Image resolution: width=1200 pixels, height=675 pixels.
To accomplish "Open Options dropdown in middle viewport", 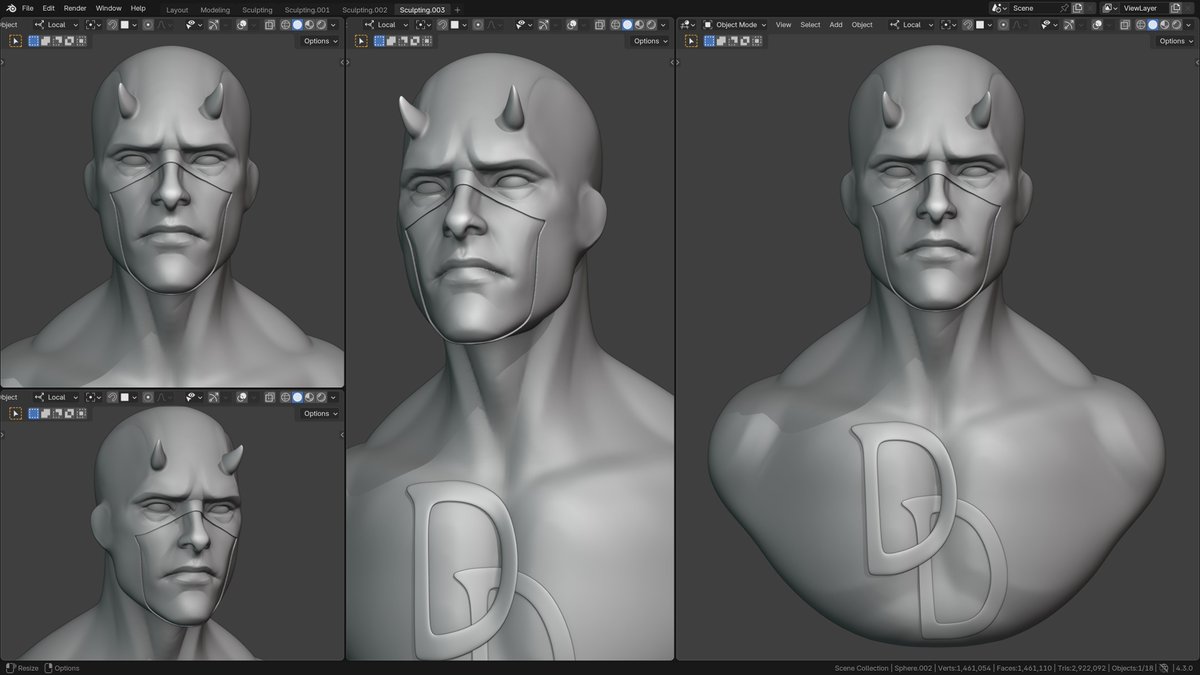I will point(650,41).
